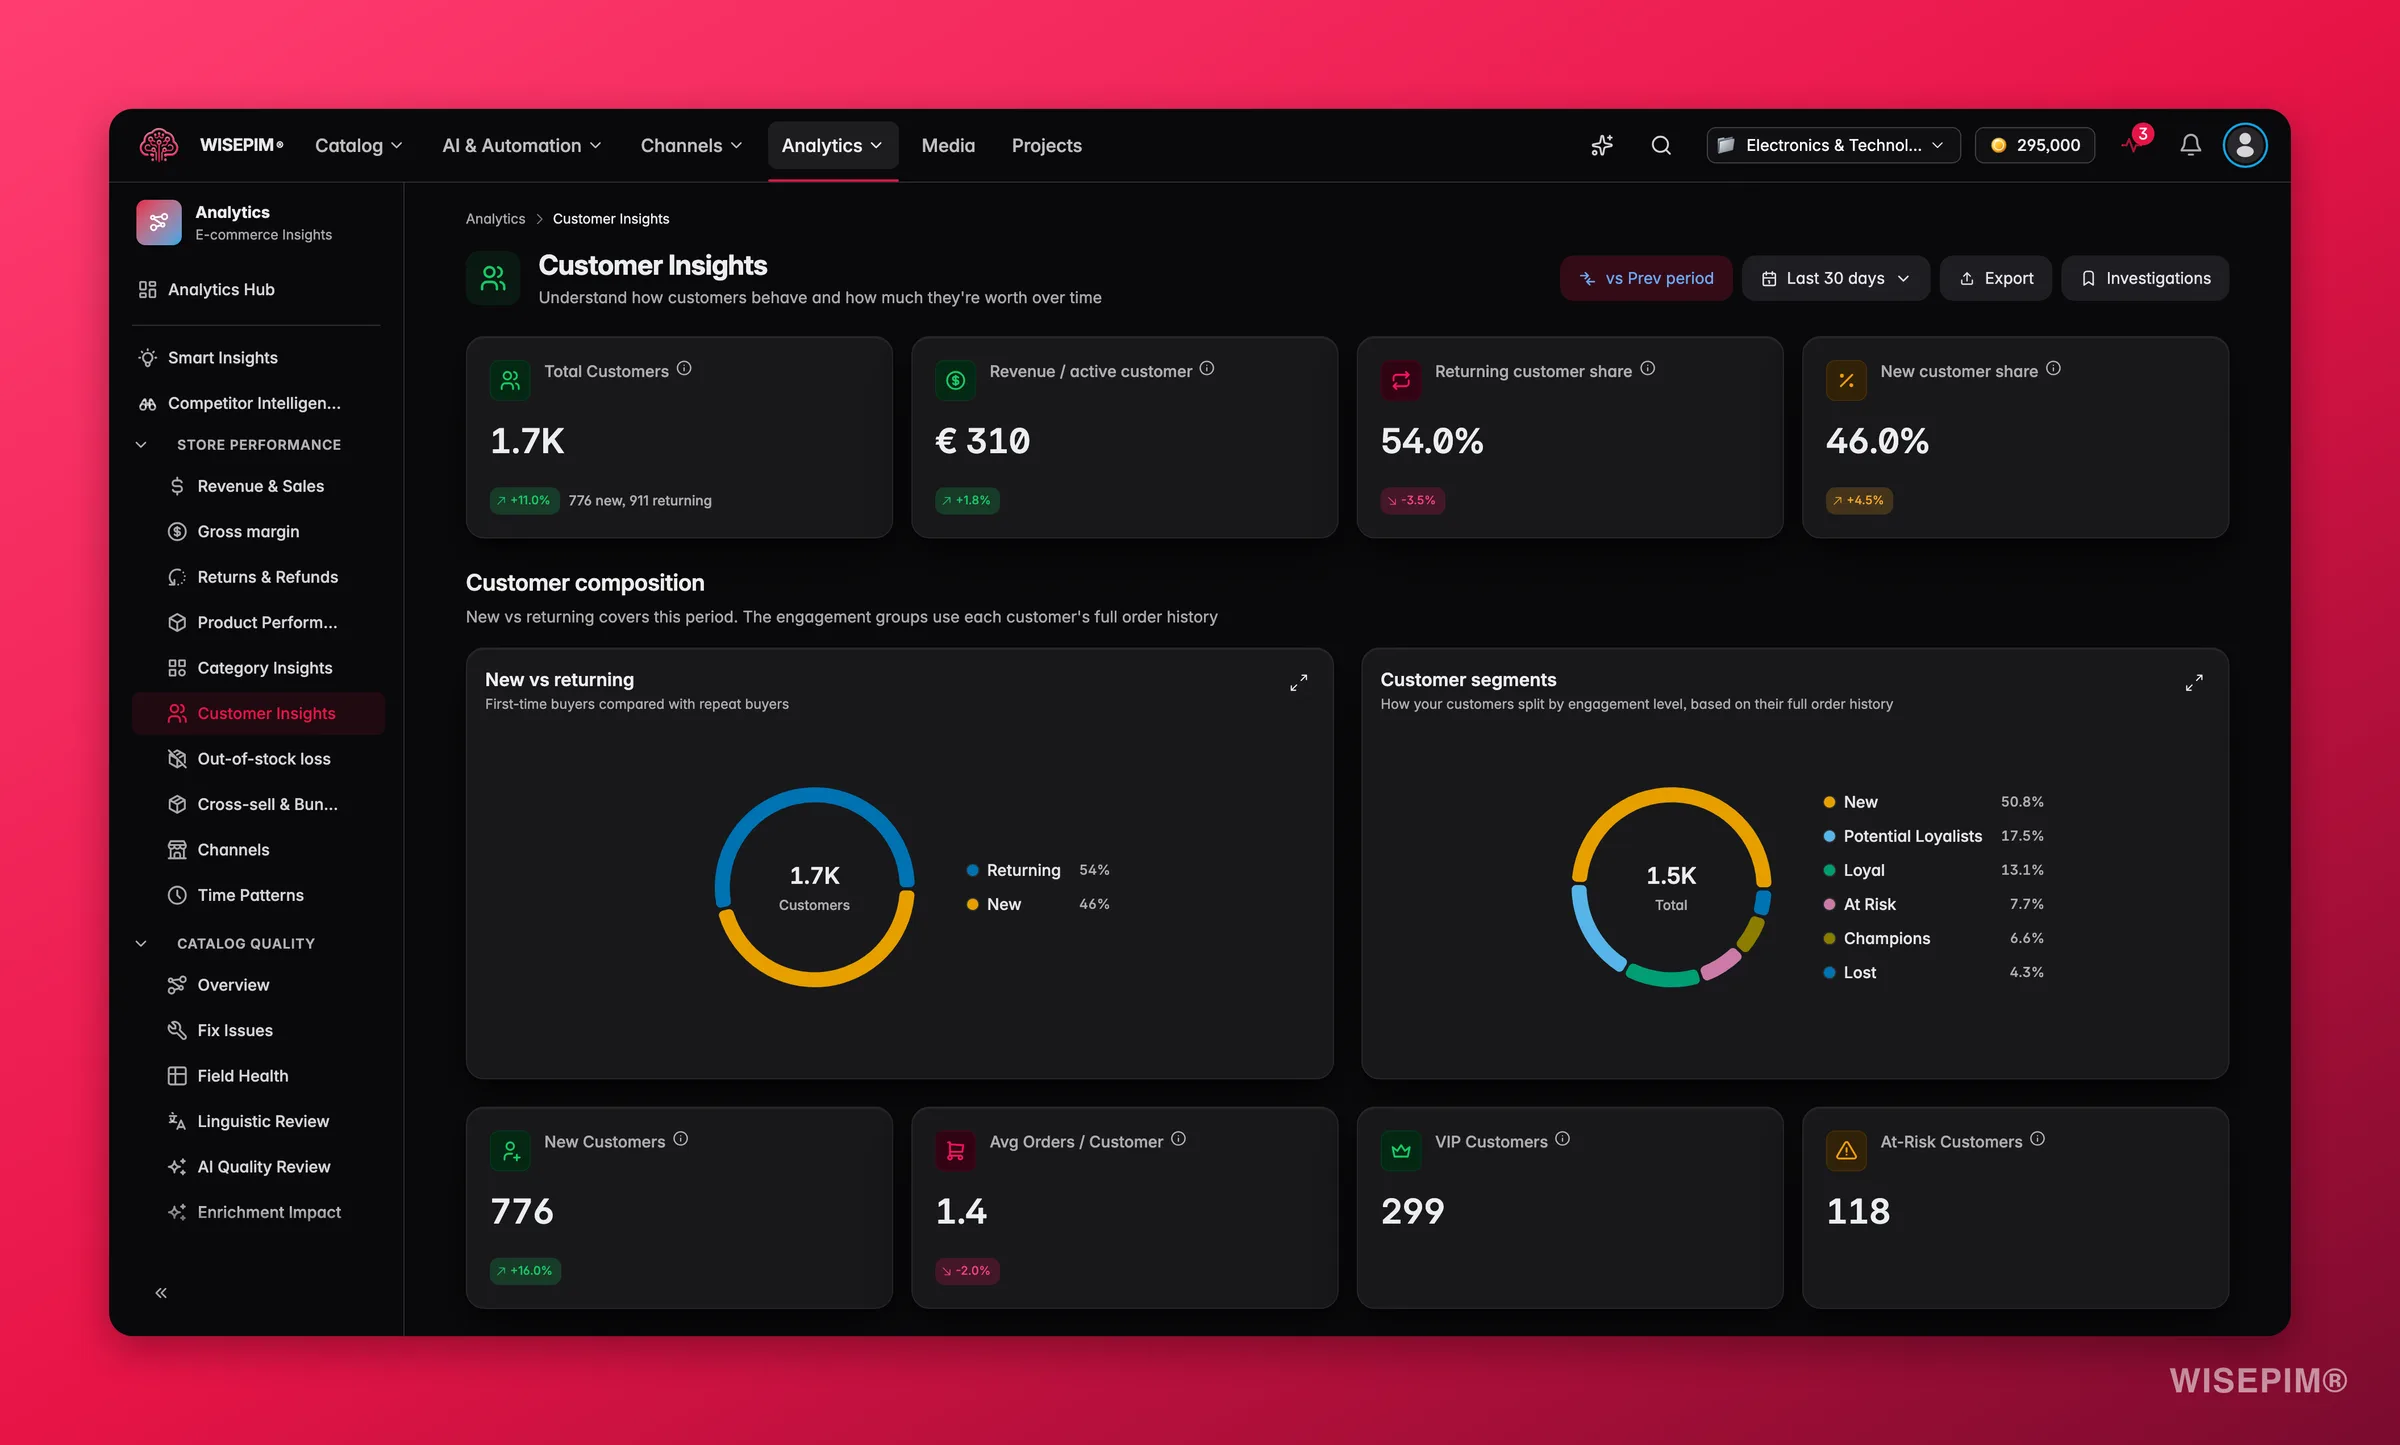
Task: Click the Returning legend blue dot
Action: click(x=972, y=870)
